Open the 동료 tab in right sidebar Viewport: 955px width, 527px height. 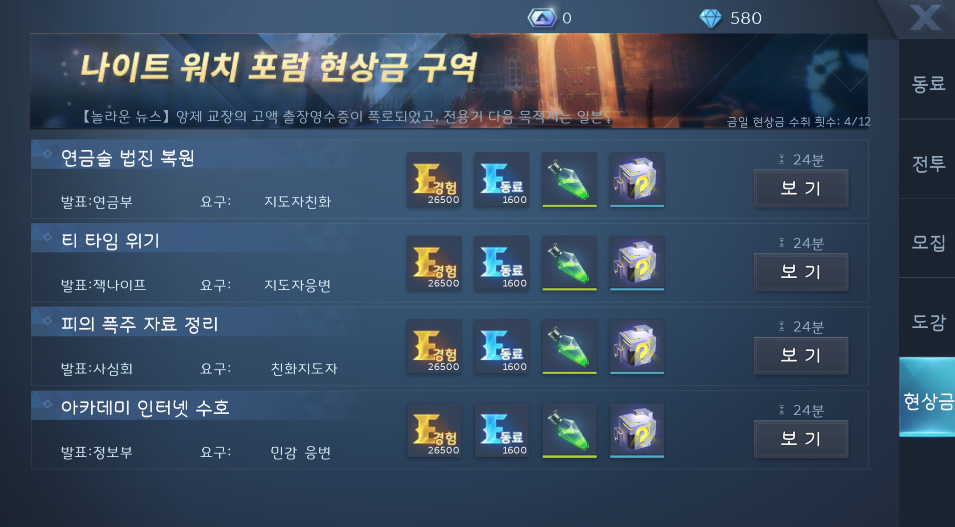(927, 83)
